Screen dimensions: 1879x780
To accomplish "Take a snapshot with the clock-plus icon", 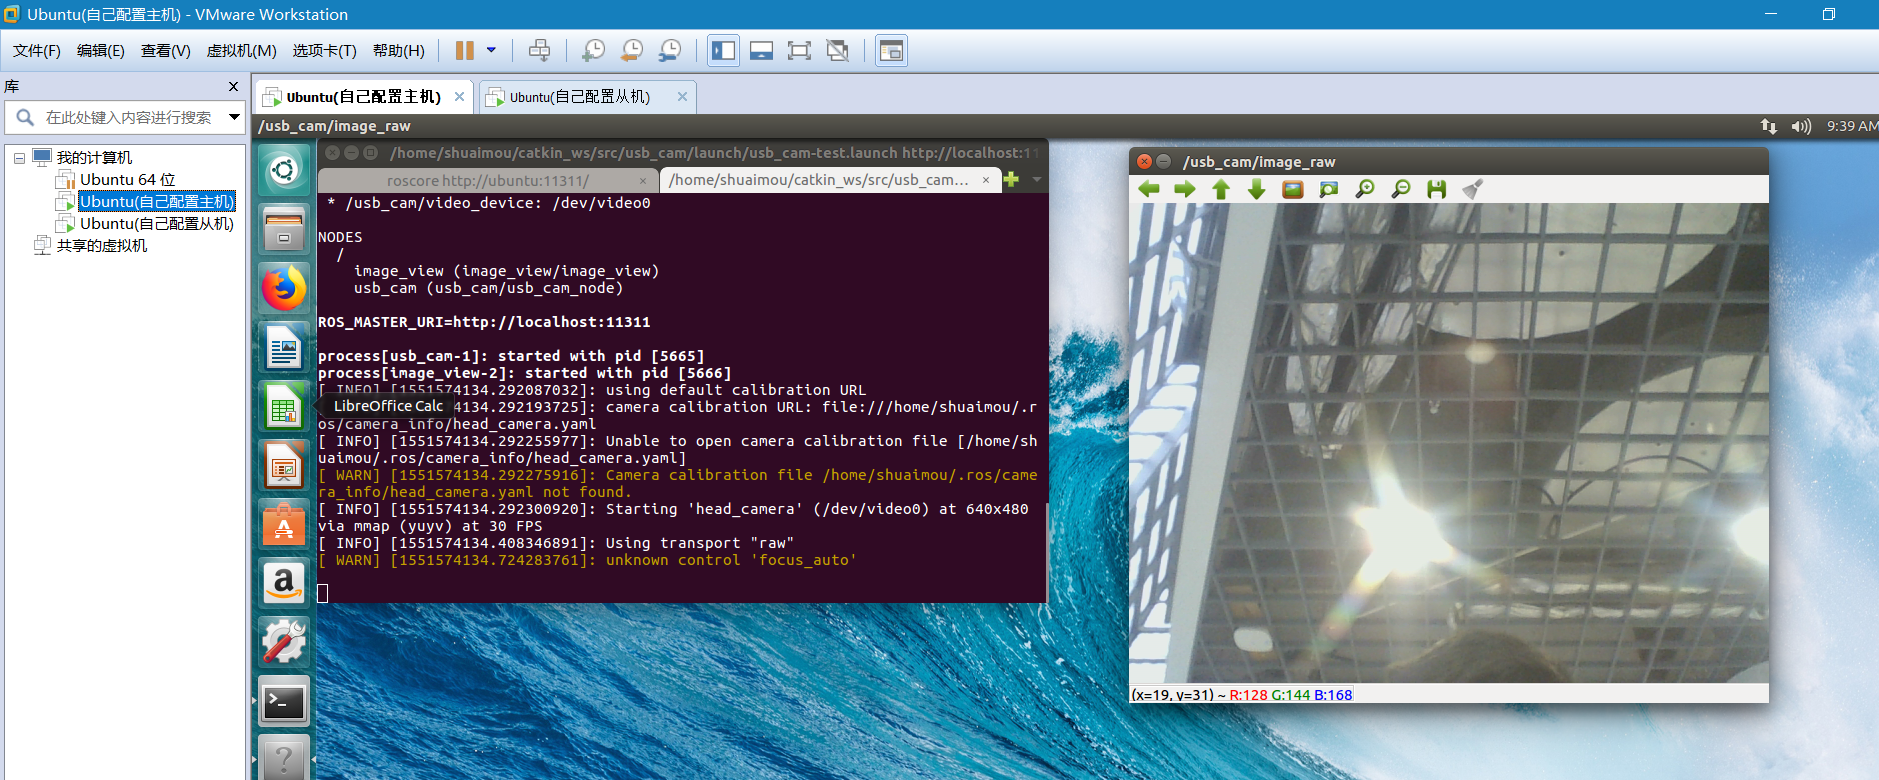I will click(593, 50).
